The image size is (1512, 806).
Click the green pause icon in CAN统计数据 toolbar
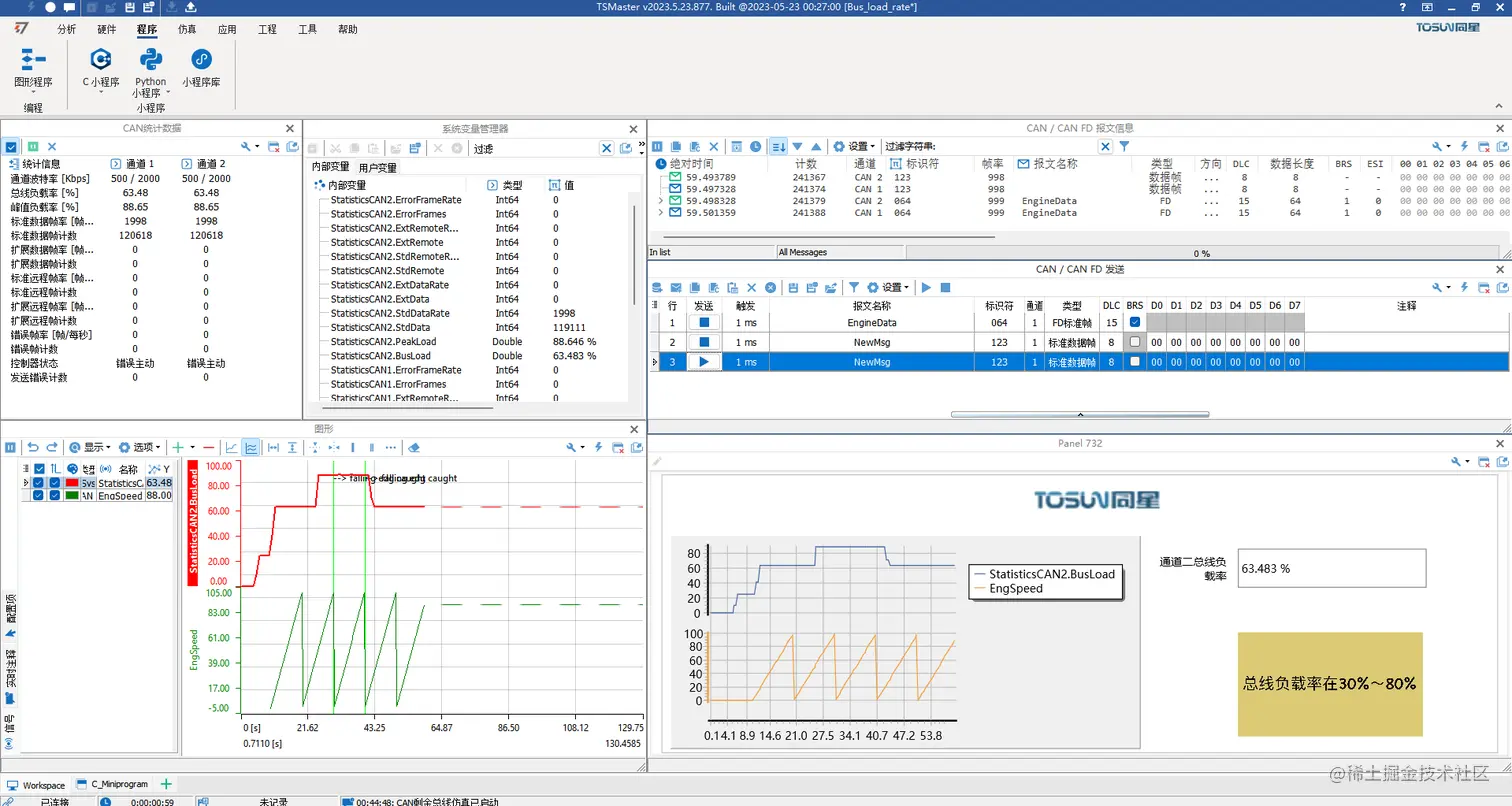coord(33,146)
